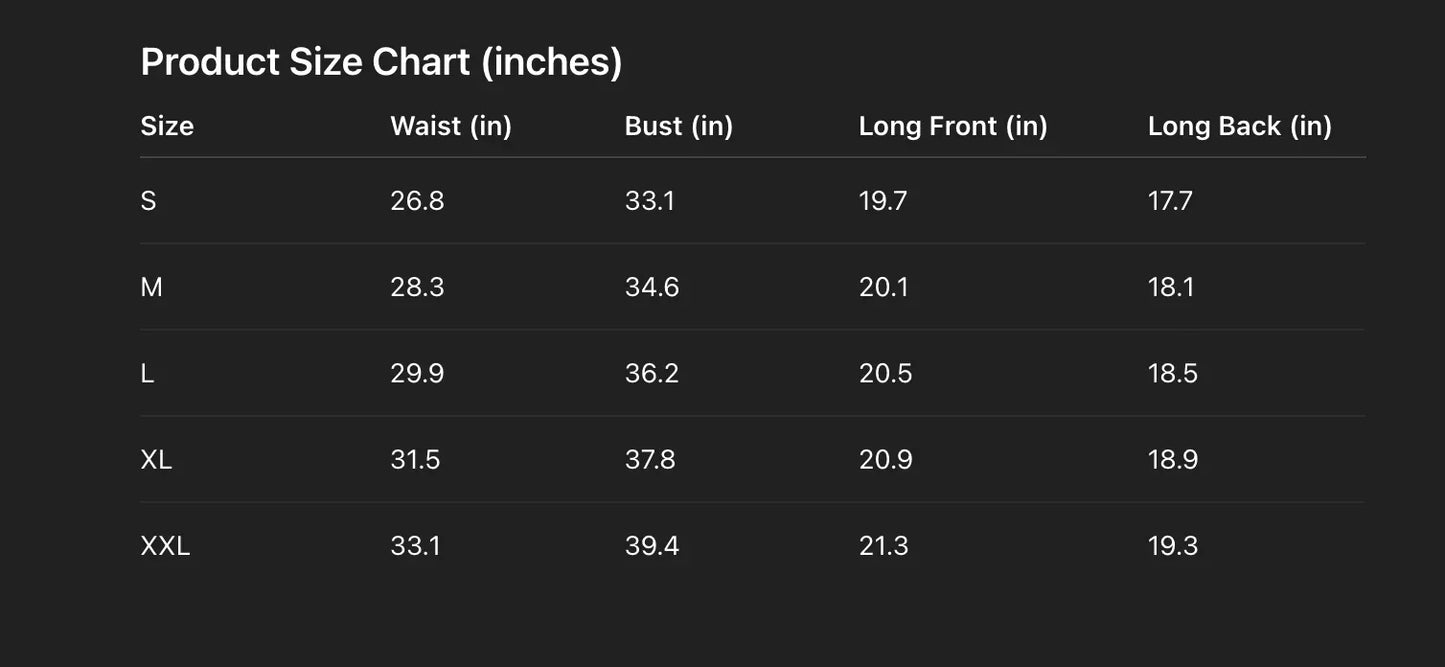Select the L size row label
The height and width of the screenshot is (667, 1445).
pyautogui.click(x=147, y=374)
